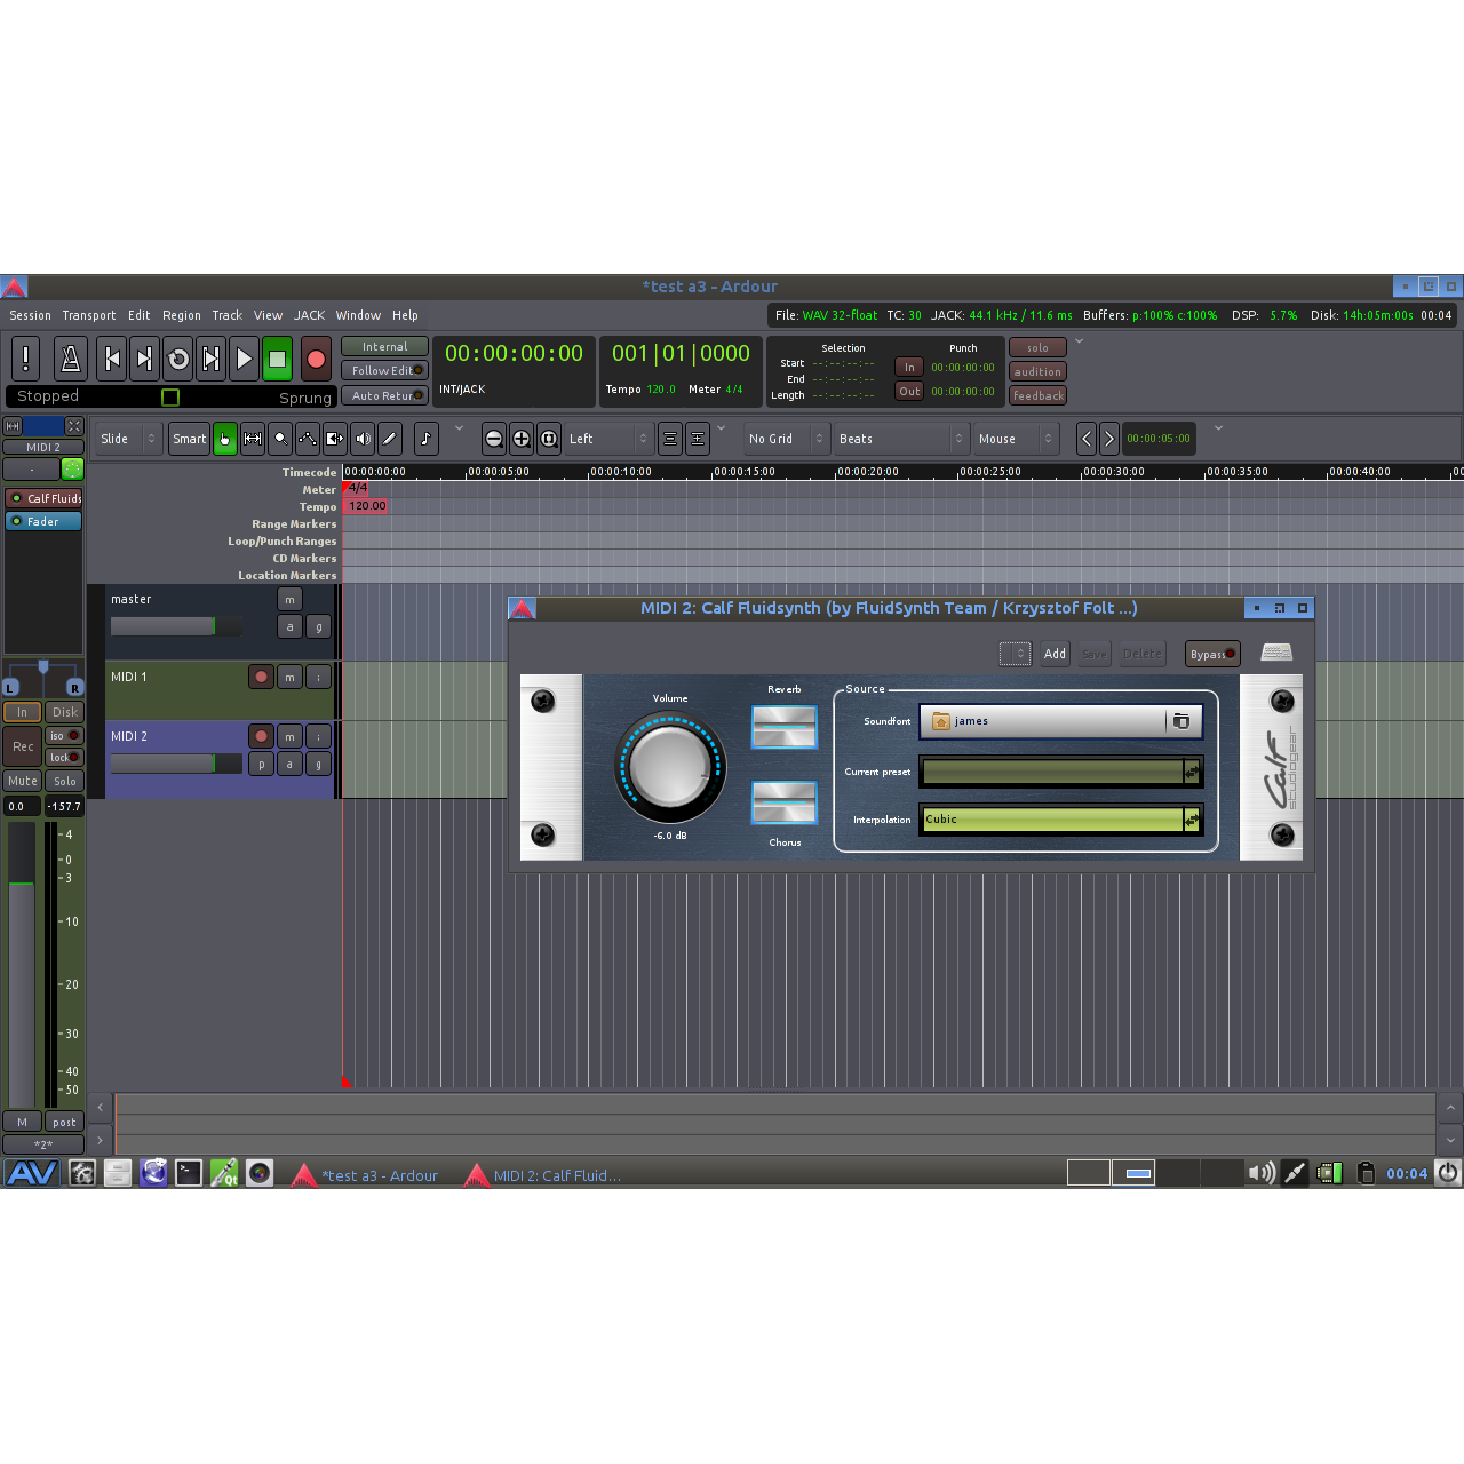
Task: Open the Beats grid type dropdown
Action: click(902, 438)
